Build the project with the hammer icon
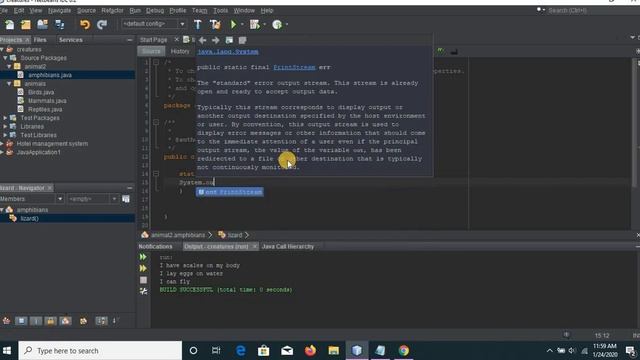 (x=198, y=24)
